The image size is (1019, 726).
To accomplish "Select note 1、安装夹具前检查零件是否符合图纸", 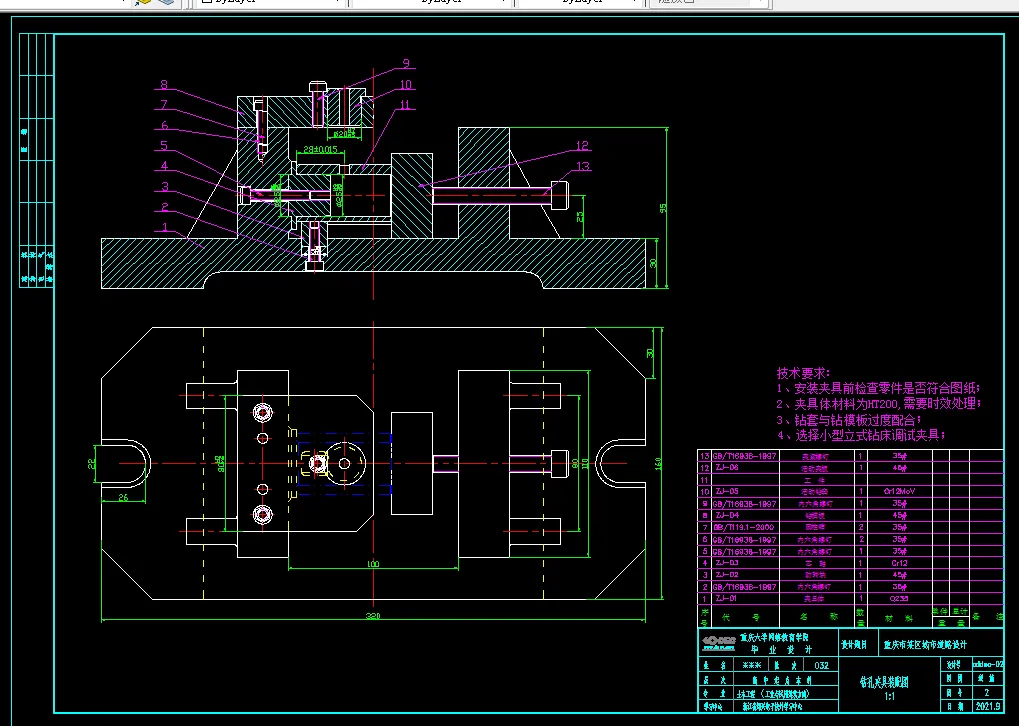I will click(x=878, y=389).
